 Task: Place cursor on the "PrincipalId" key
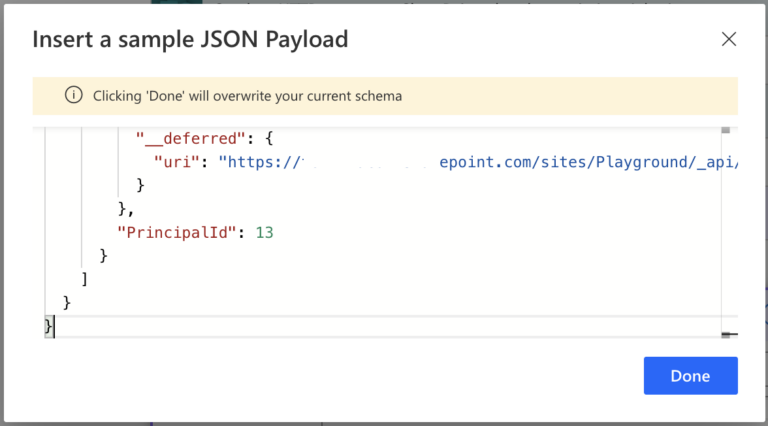coord(177,233)
